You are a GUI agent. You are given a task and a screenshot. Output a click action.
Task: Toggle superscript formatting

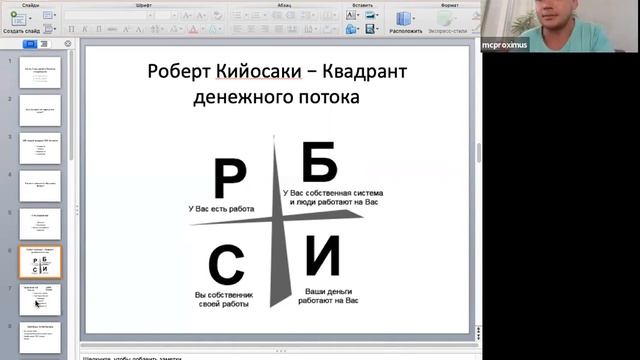[126, 29]
